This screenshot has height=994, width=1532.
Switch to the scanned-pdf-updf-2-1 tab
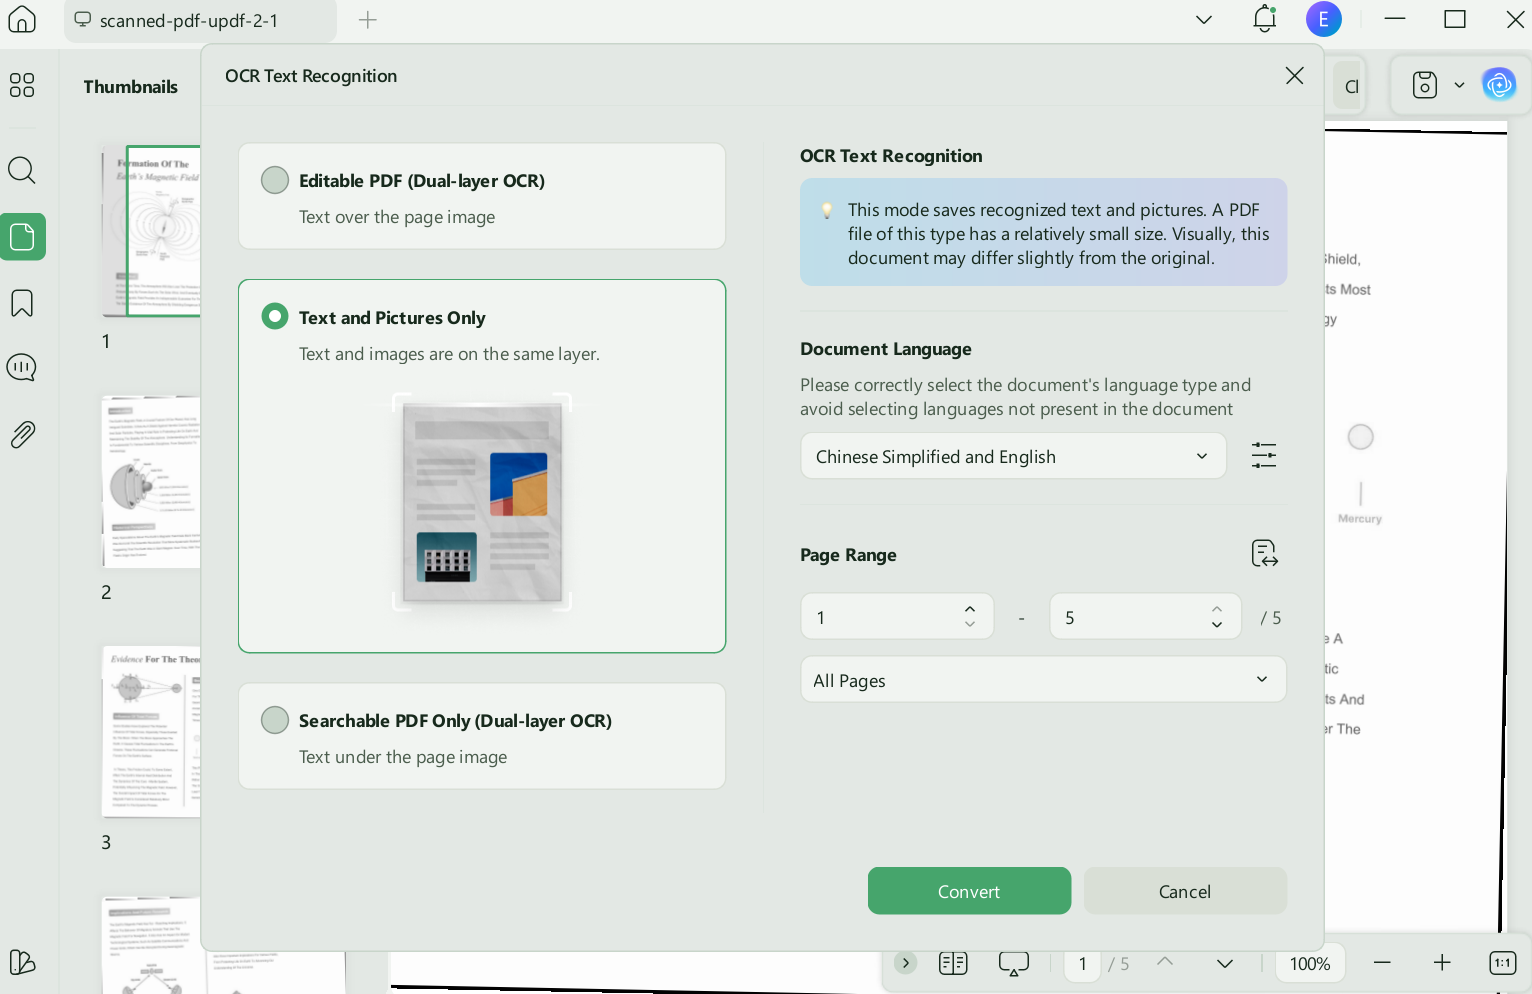tap(200, 21)
